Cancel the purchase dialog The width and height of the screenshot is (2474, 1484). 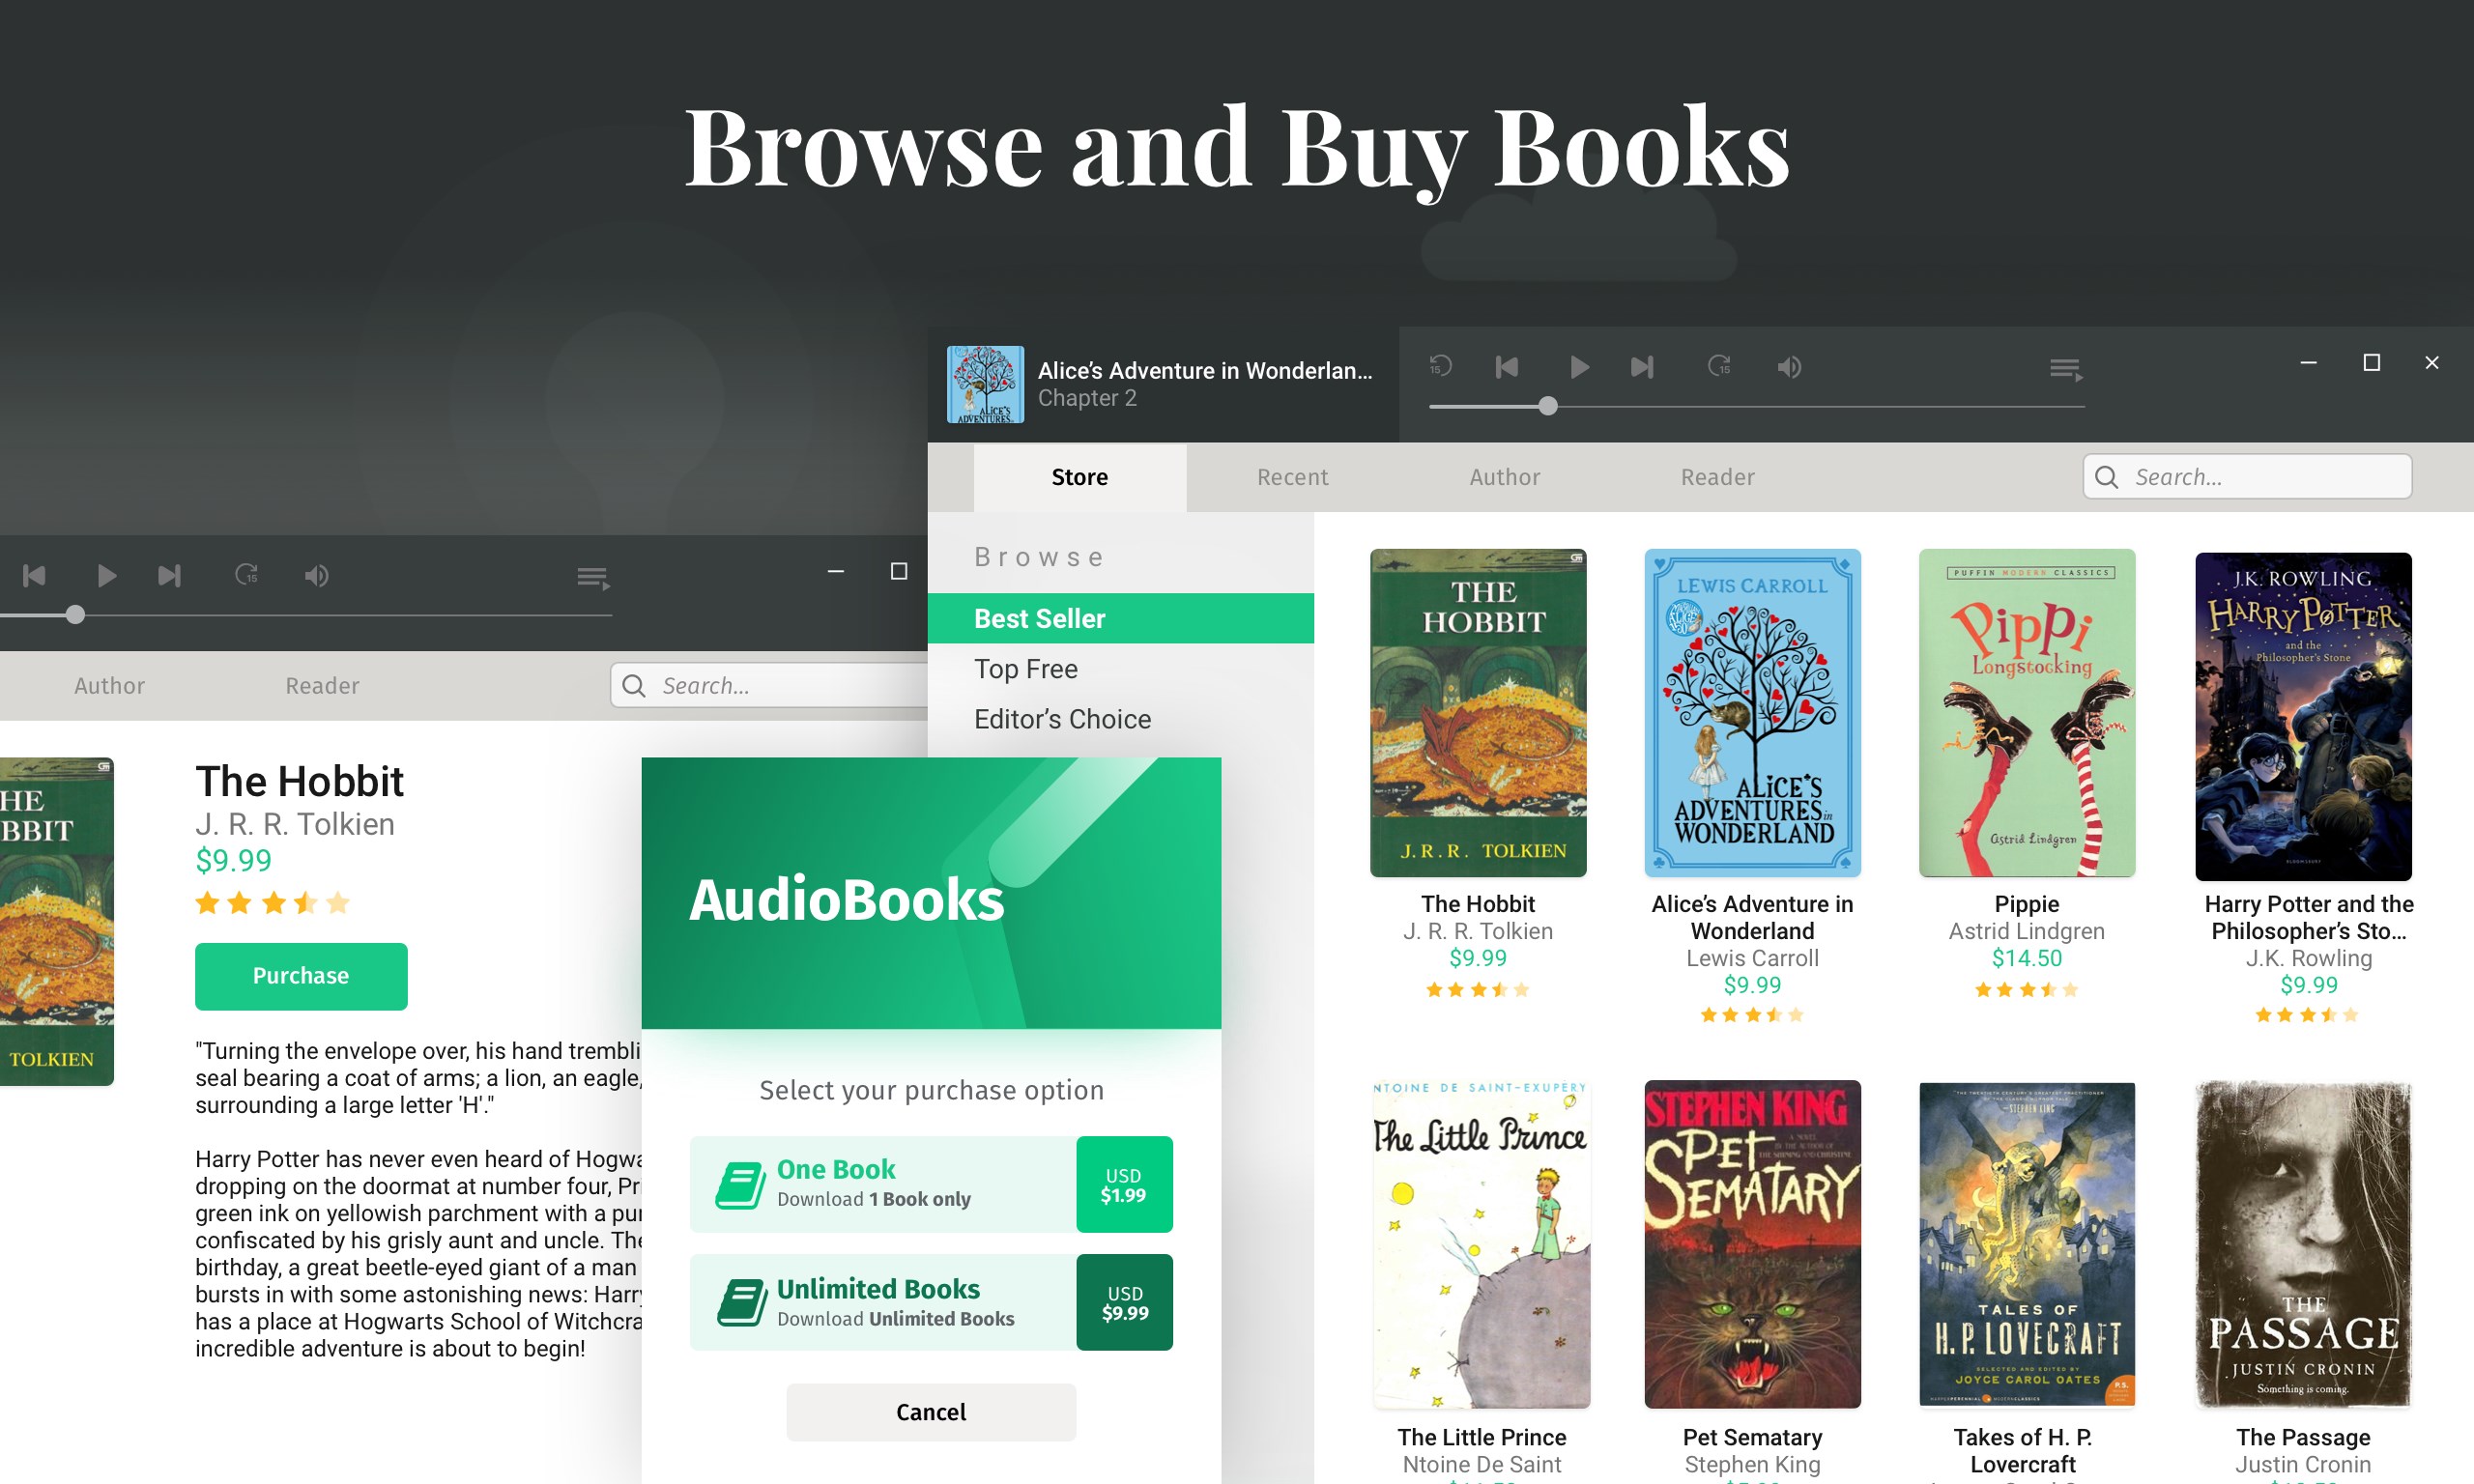(930, 1412)
